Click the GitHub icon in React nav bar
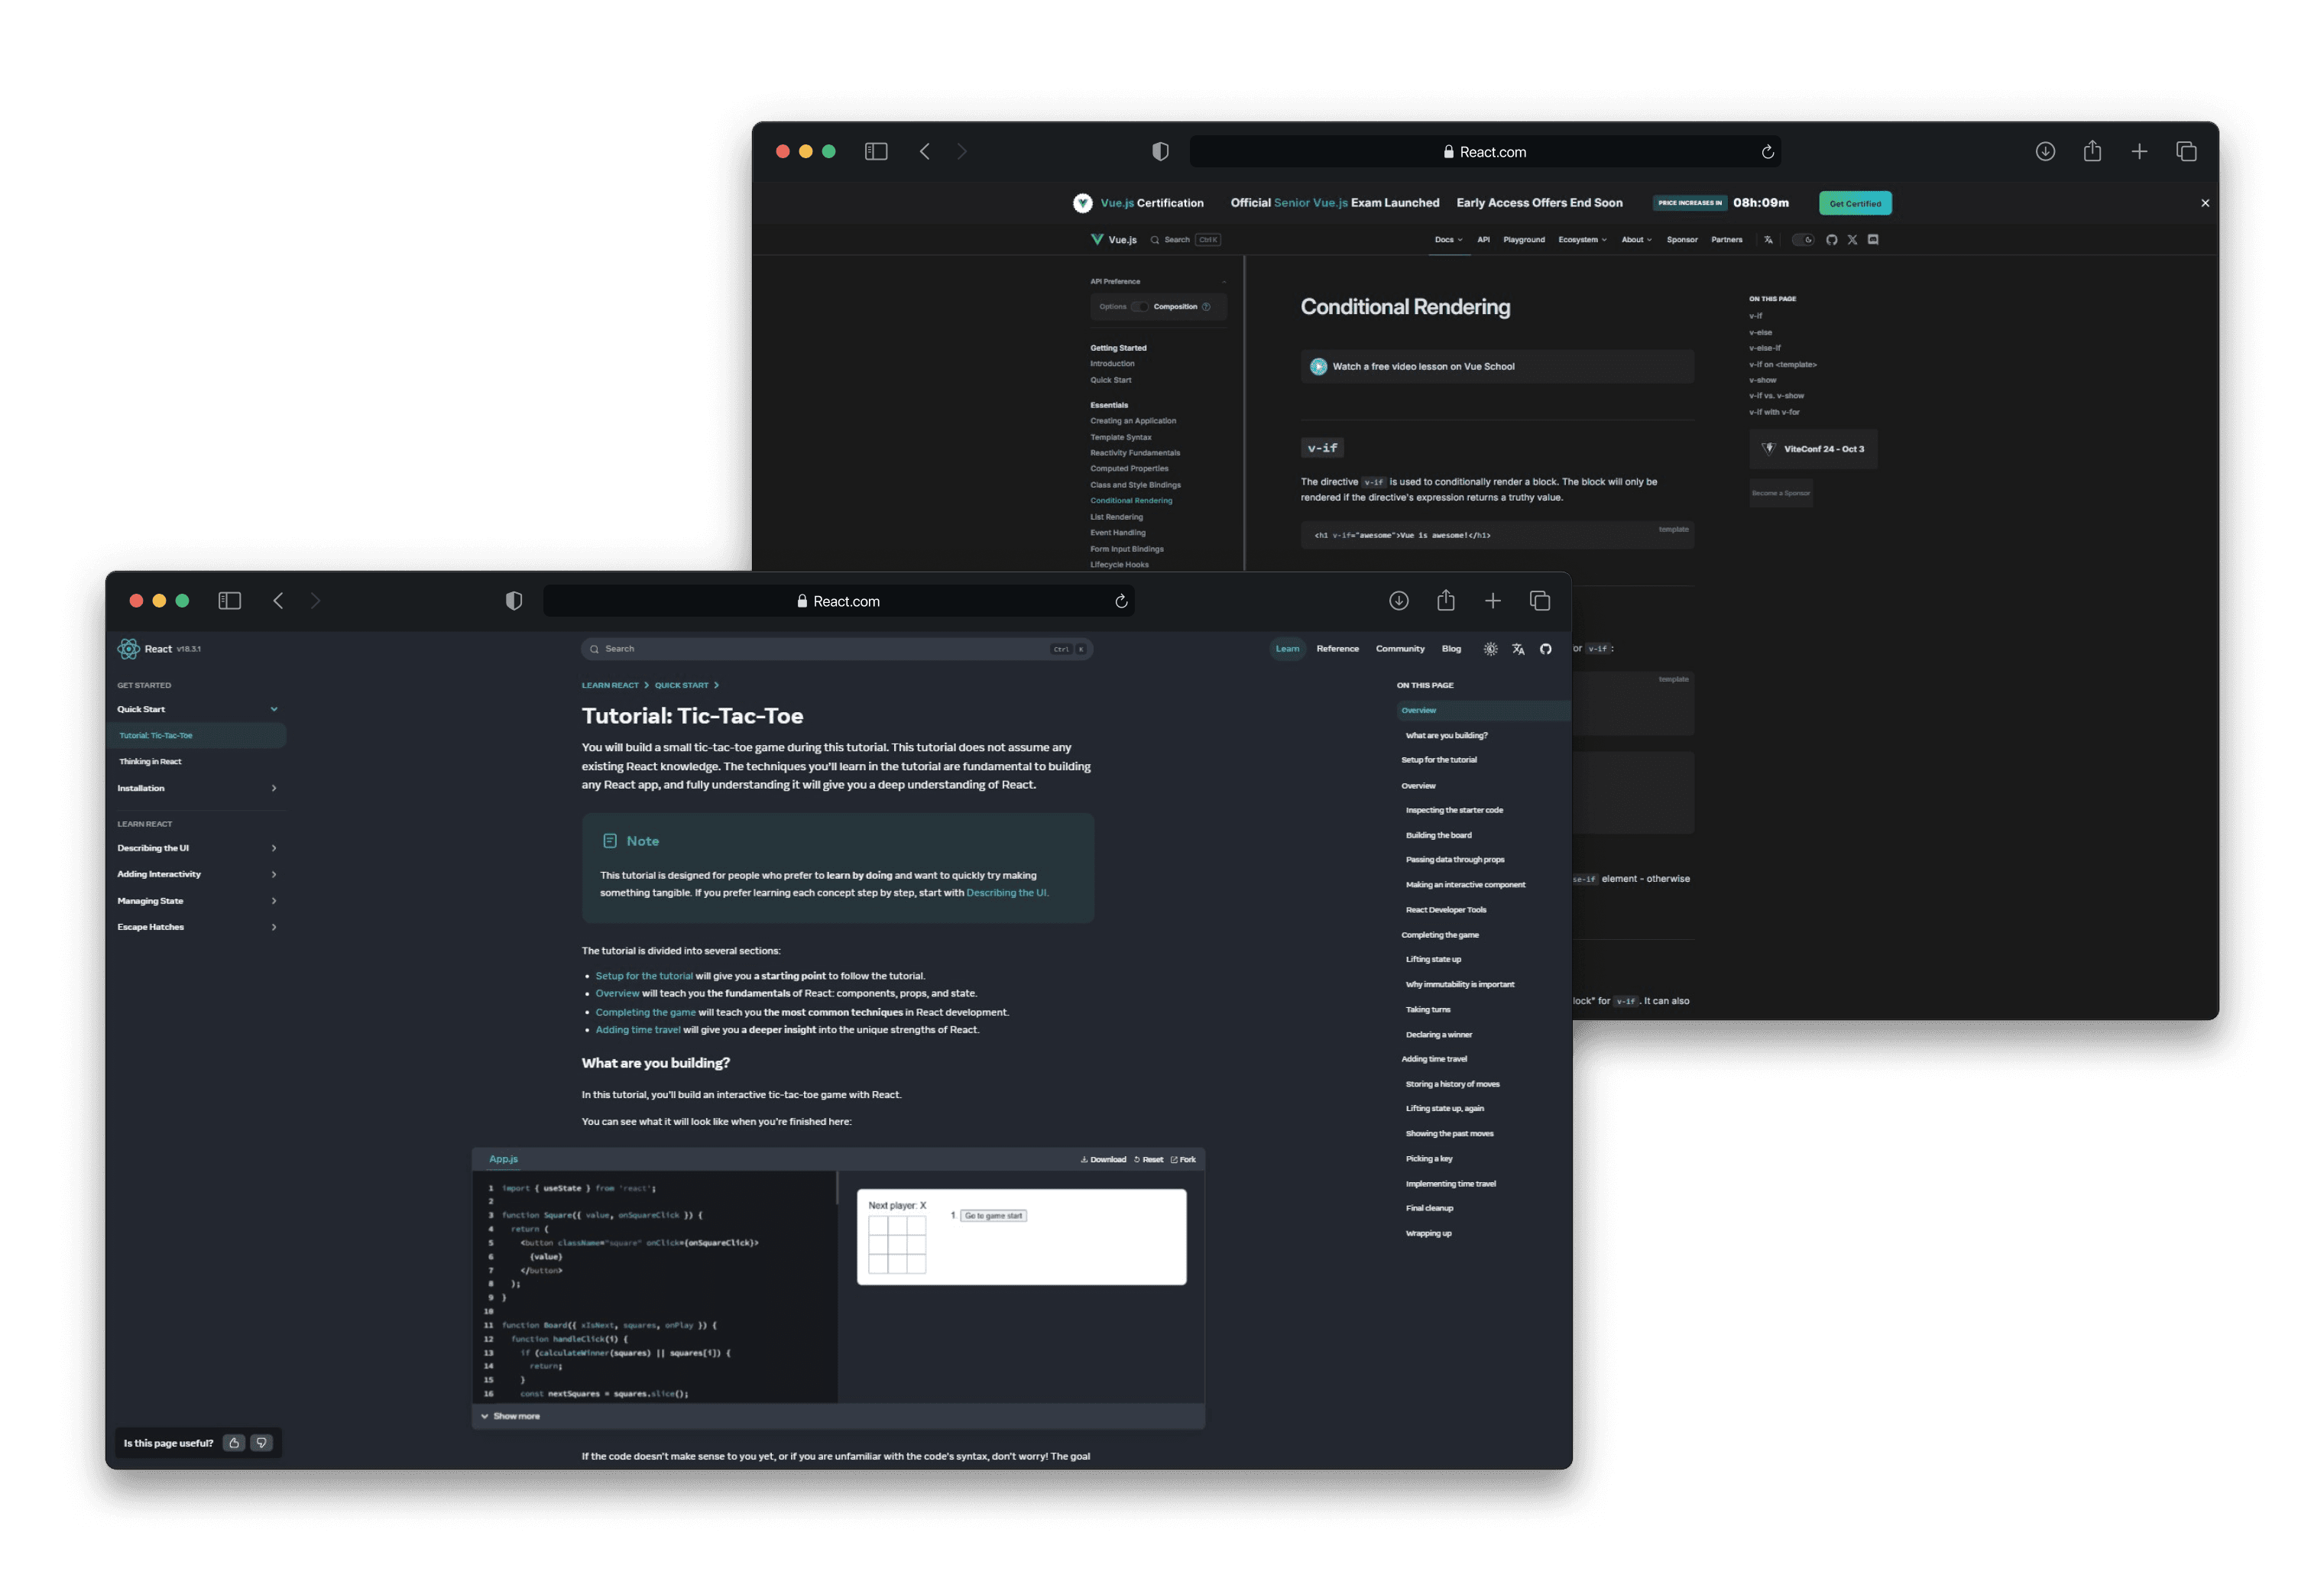The image size is (2324, 1591). (1545, 648)
